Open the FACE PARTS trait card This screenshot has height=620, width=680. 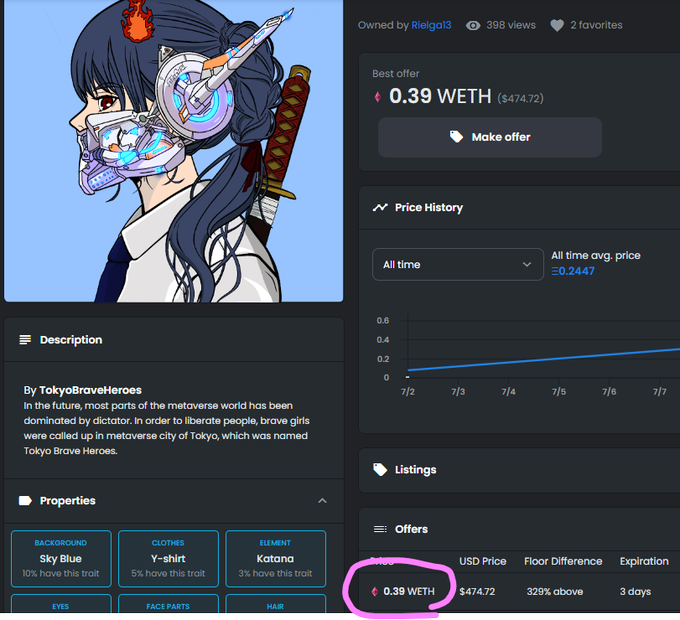pos(168,604)
